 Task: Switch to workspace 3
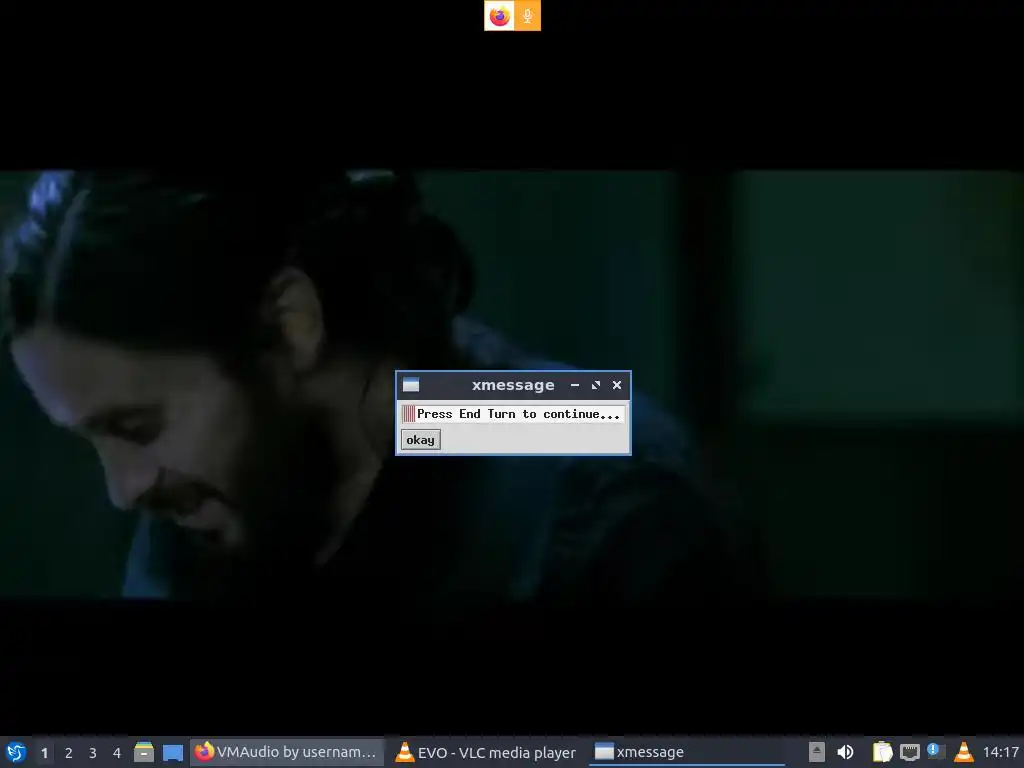point(93,753)
